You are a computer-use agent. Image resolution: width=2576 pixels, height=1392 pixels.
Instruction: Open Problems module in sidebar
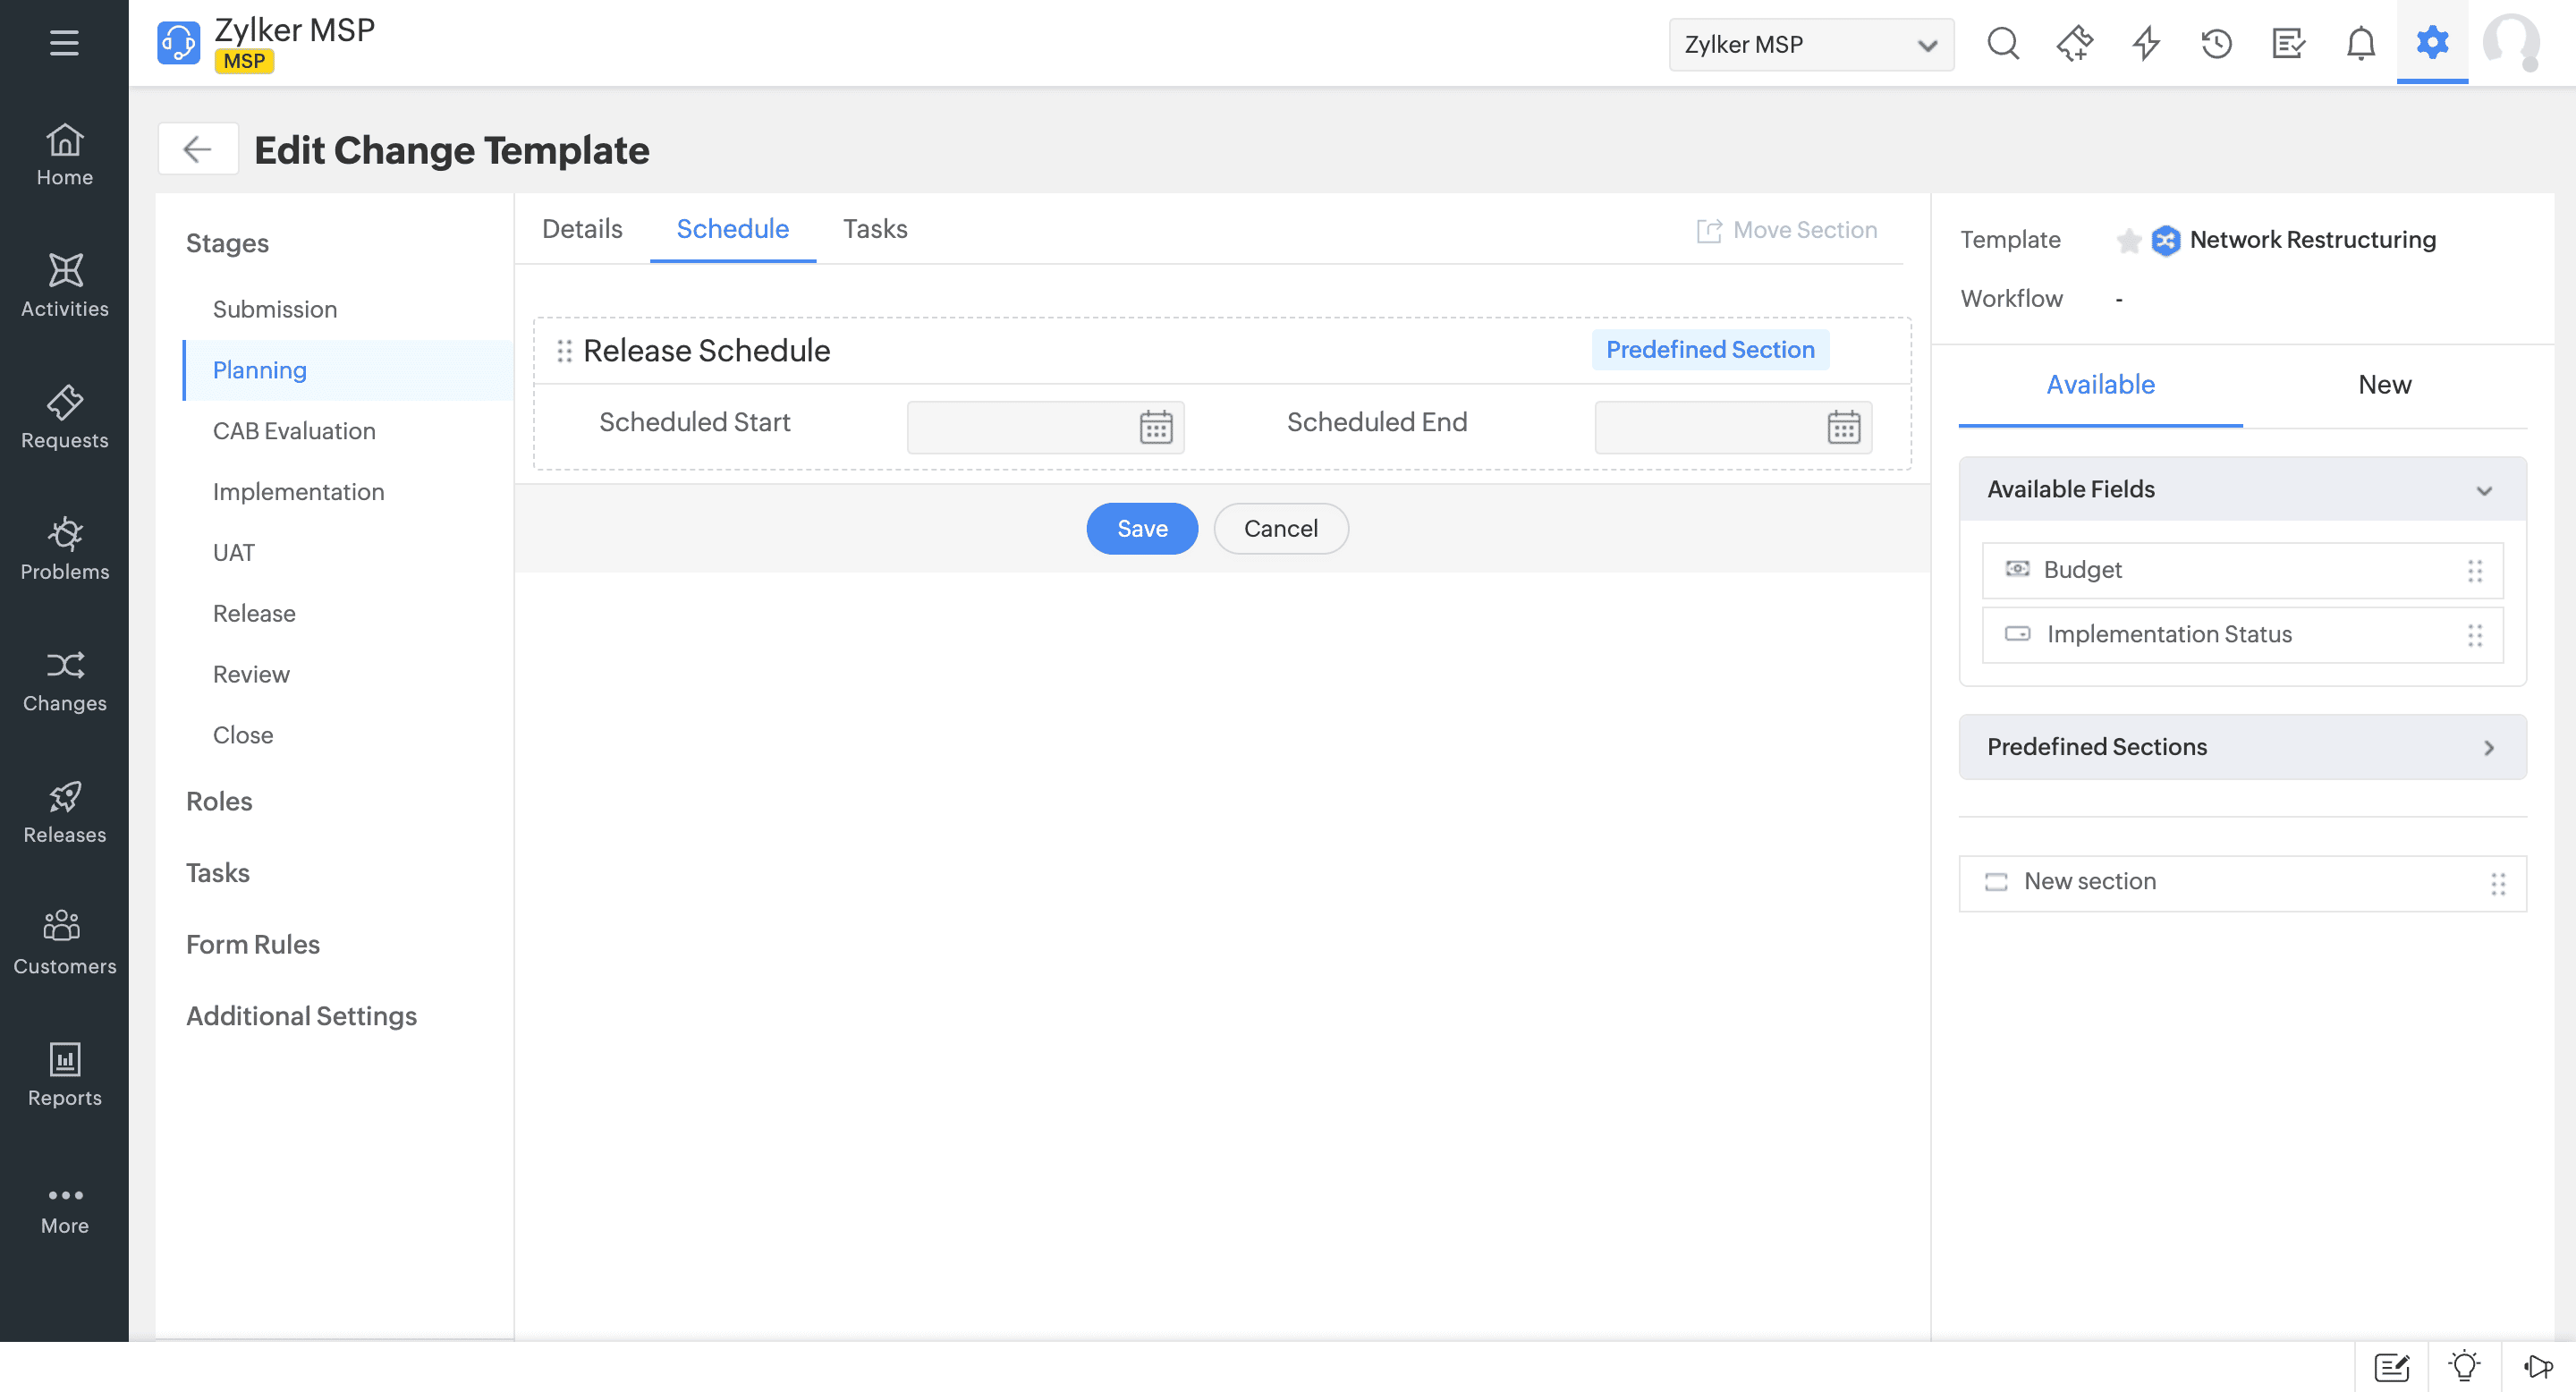pyautogui.click(x=64, y=549)
